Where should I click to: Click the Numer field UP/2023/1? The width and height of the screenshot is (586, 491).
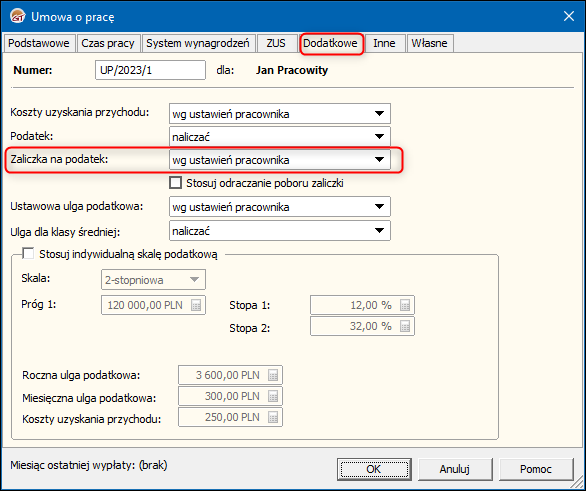(150, 70)
